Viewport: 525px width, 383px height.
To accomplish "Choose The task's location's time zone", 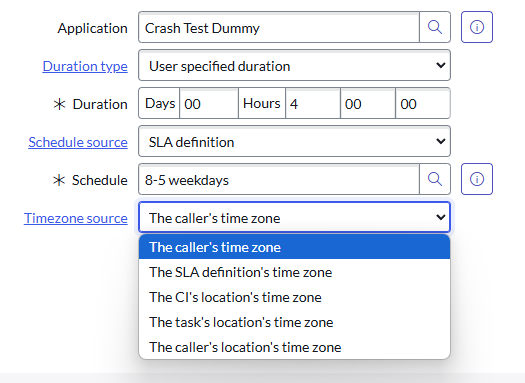I will (x=294, y=322).
